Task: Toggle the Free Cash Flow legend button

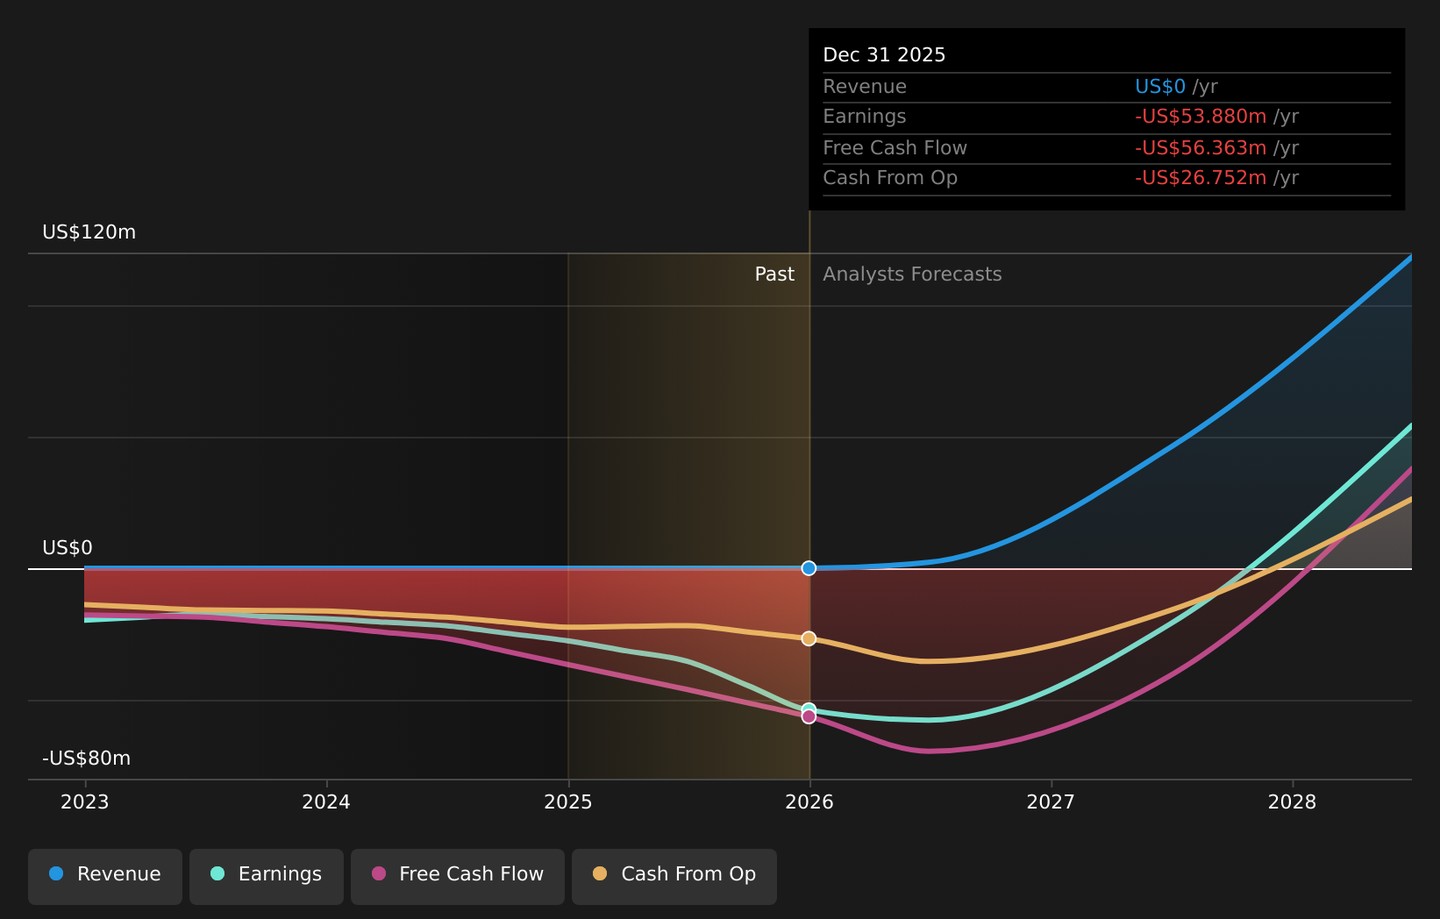Action: pos(458,876)
